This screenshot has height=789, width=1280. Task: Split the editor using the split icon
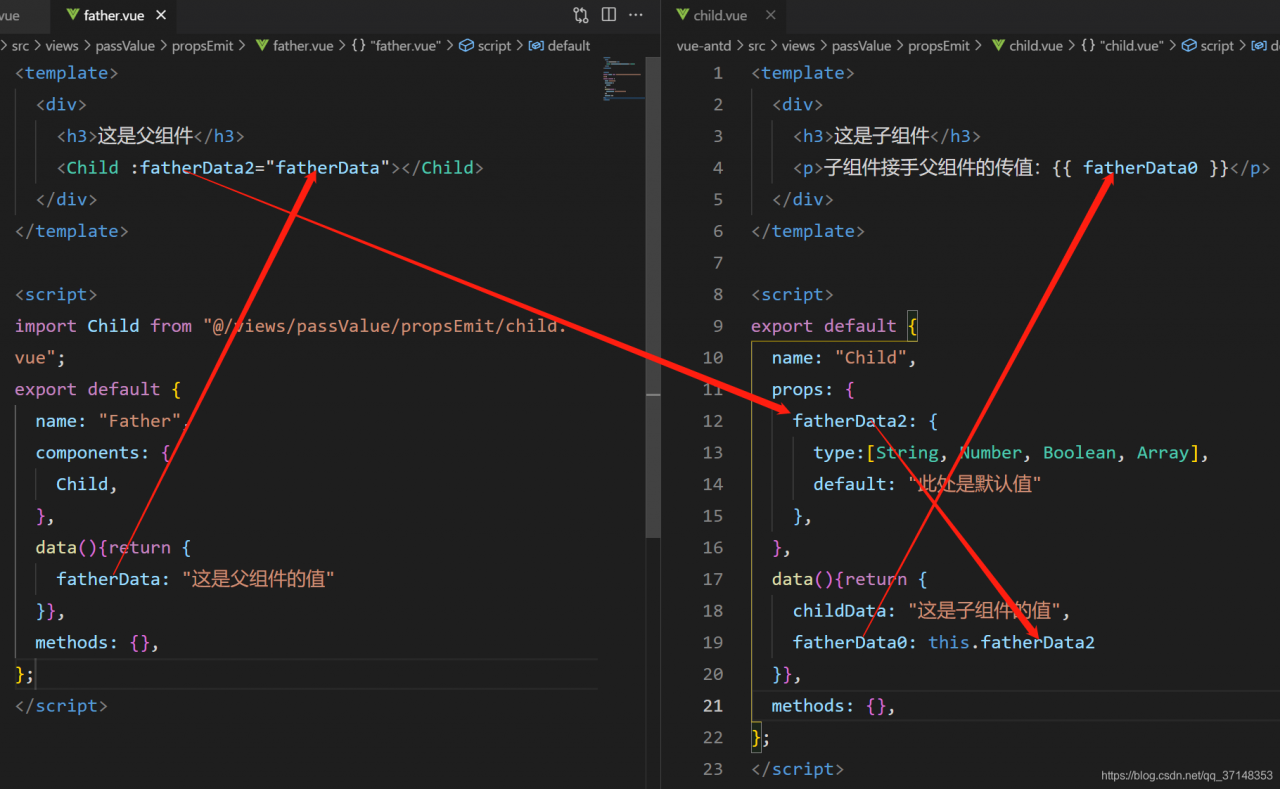pos(609,15)
